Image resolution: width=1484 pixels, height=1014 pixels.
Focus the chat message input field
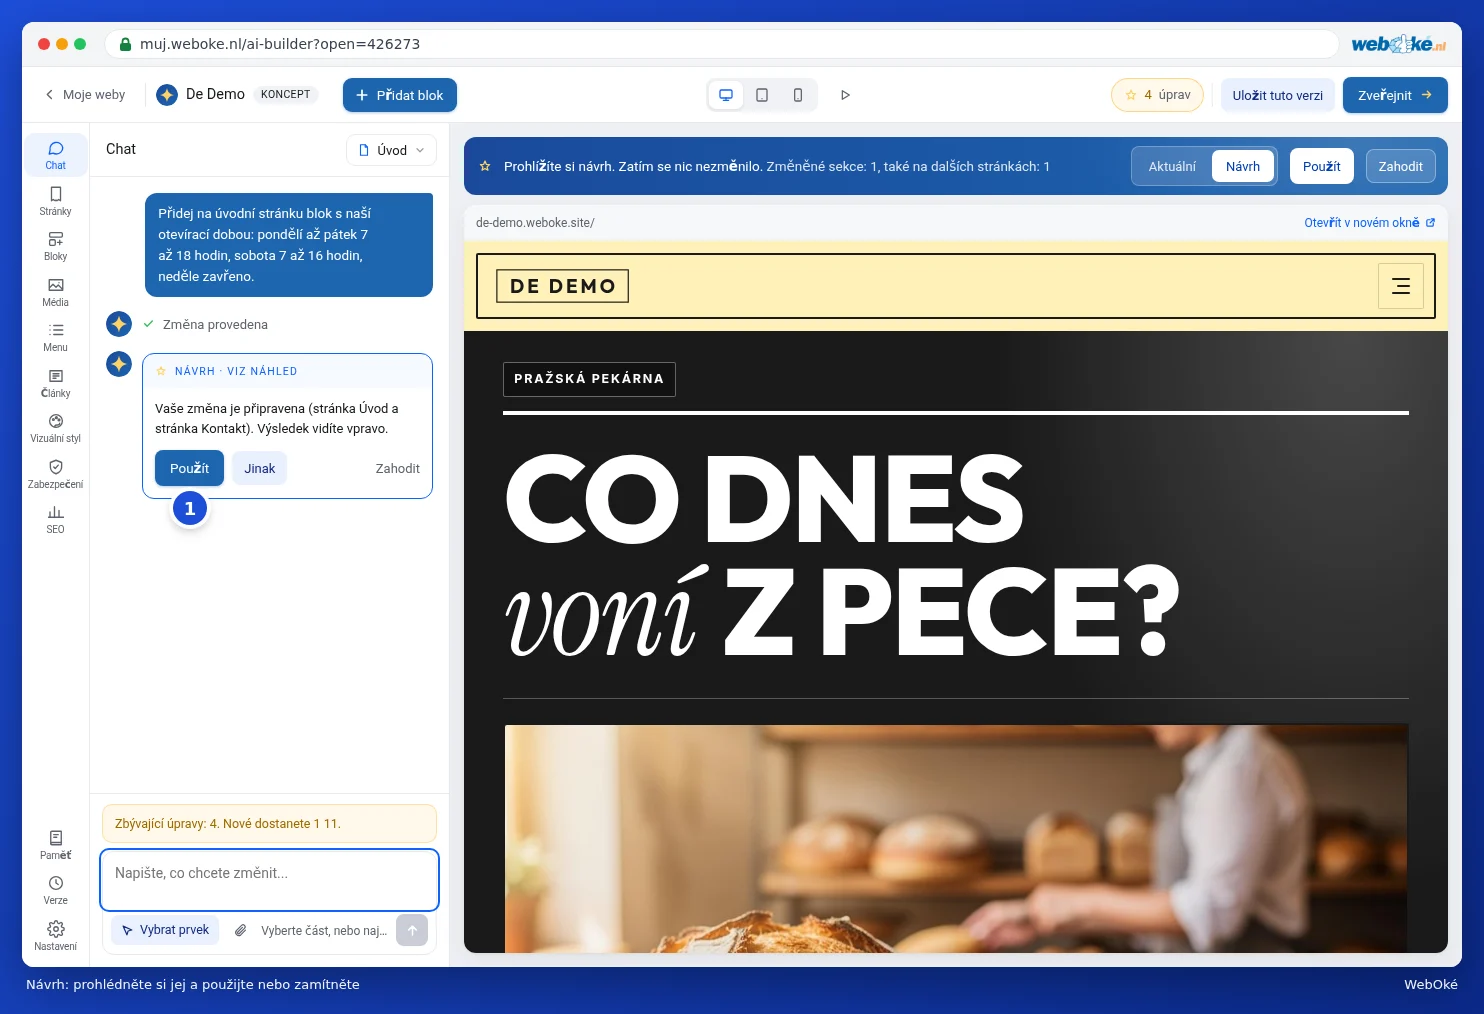coord(269,879)
